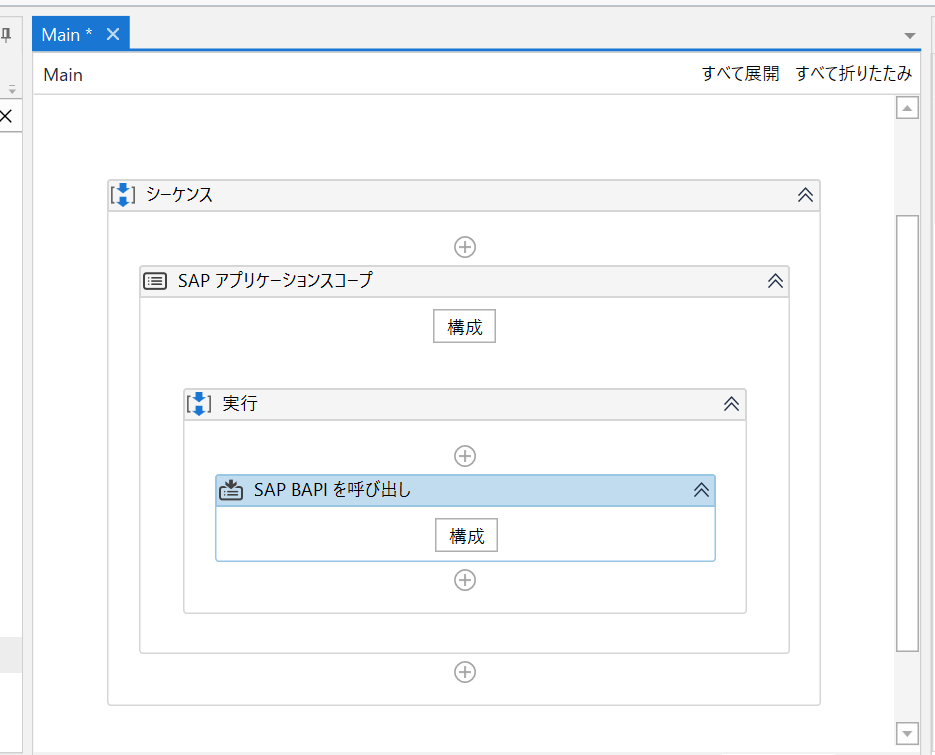
Task: Collapse the SAP BAPI を呼び出し activity
Action: (x=701, y=490)
